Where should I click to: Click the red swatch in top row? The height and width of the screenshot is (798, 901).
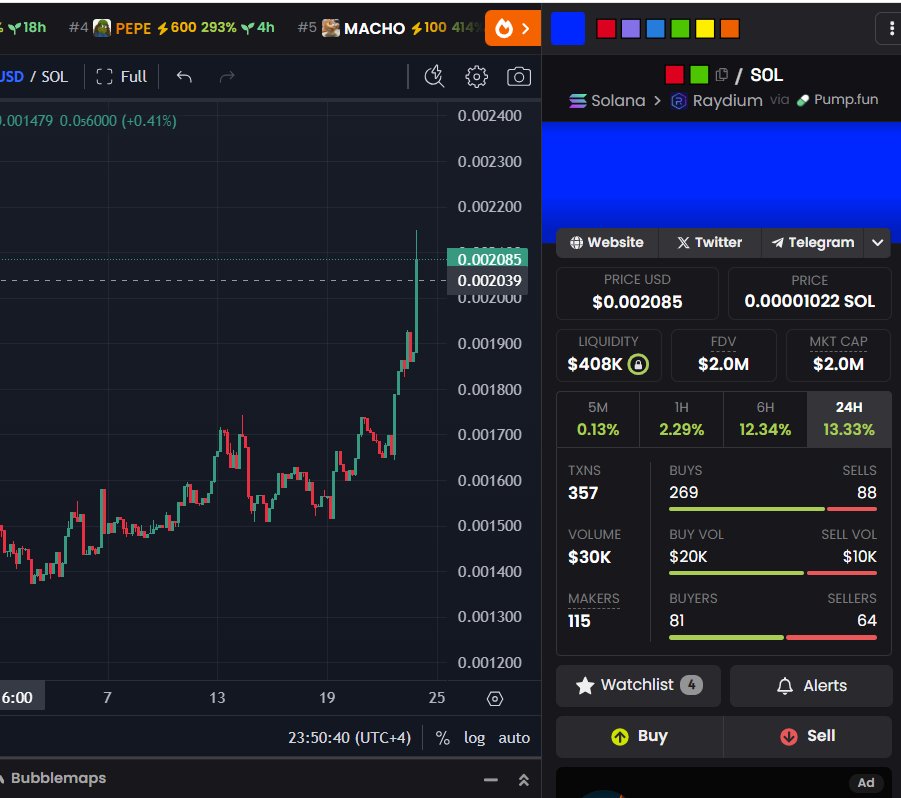[606, 28]
